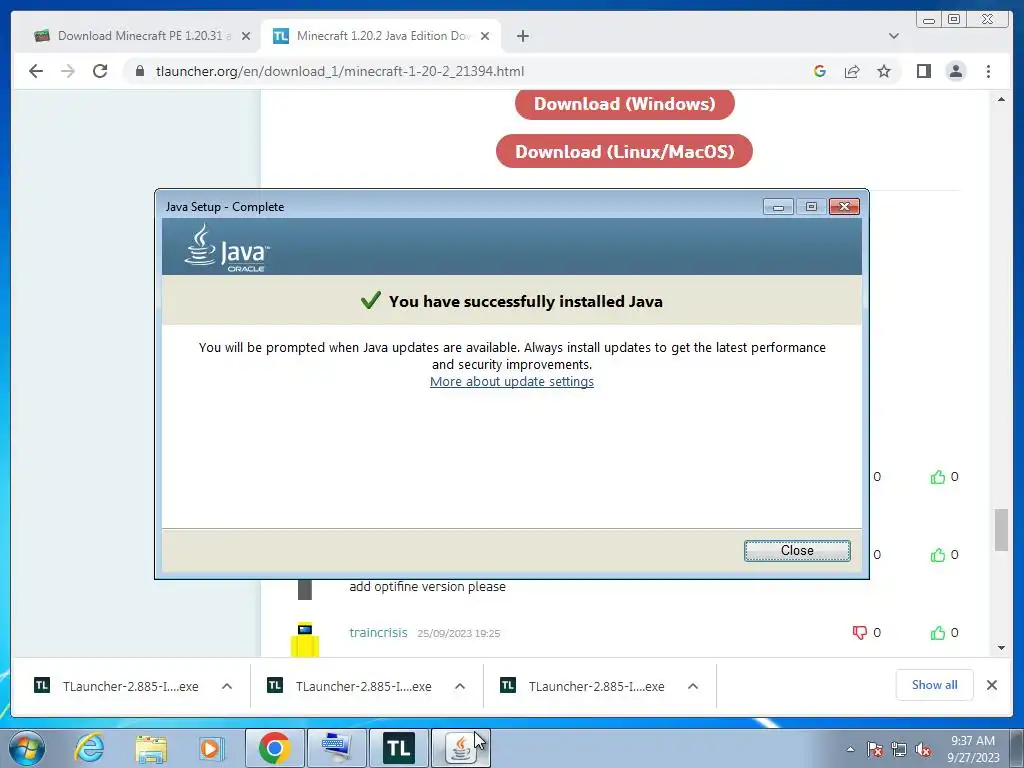Open Action Center flag tray icon

coord(875,749)
